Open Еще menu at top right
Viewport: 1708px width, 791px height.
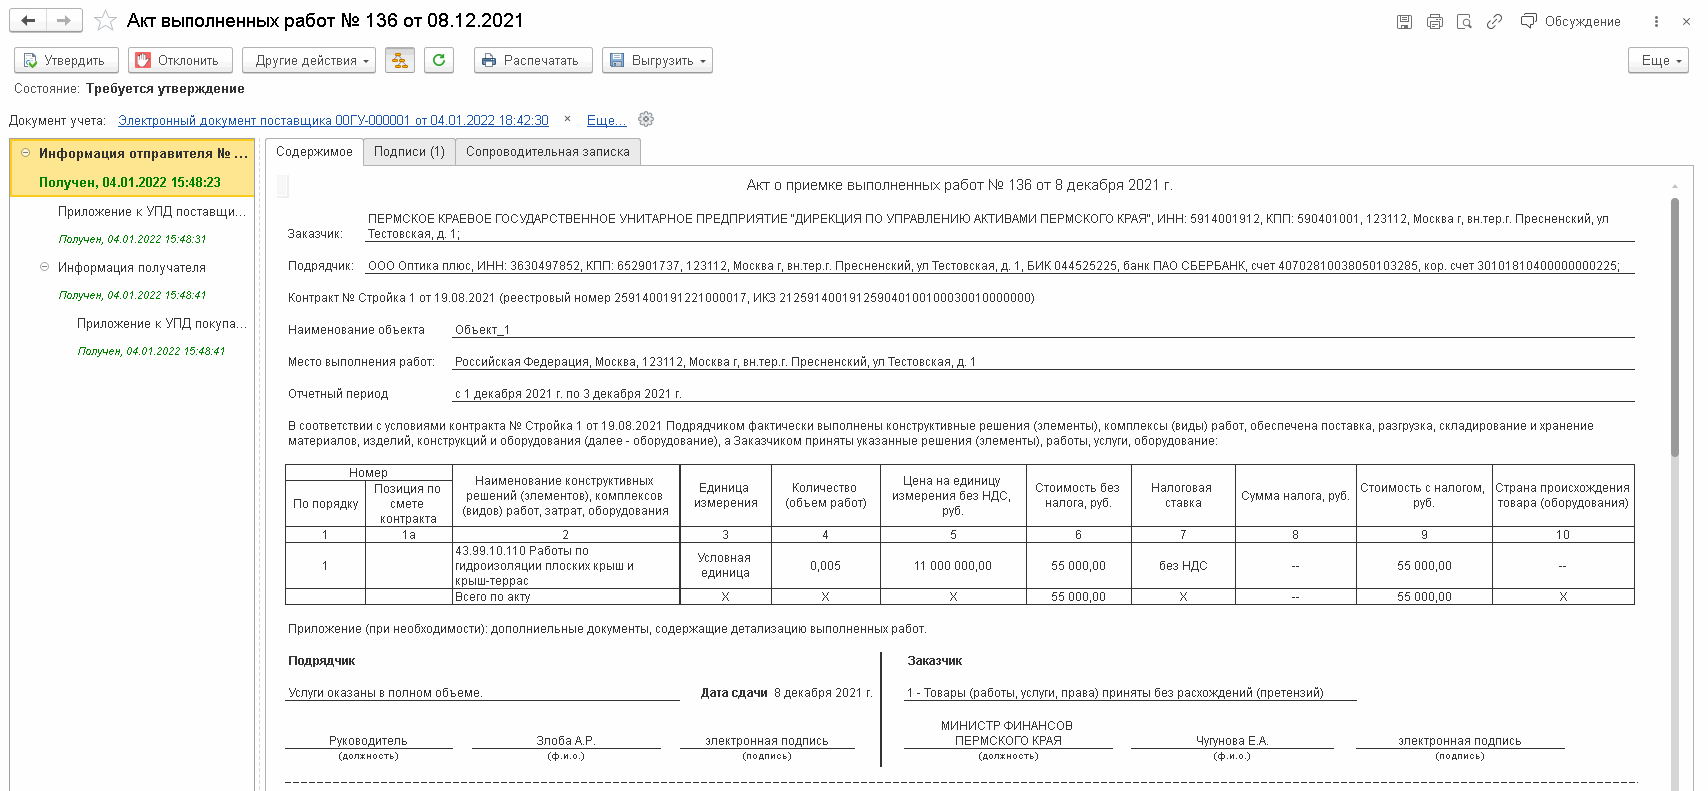coord(1658,60)
